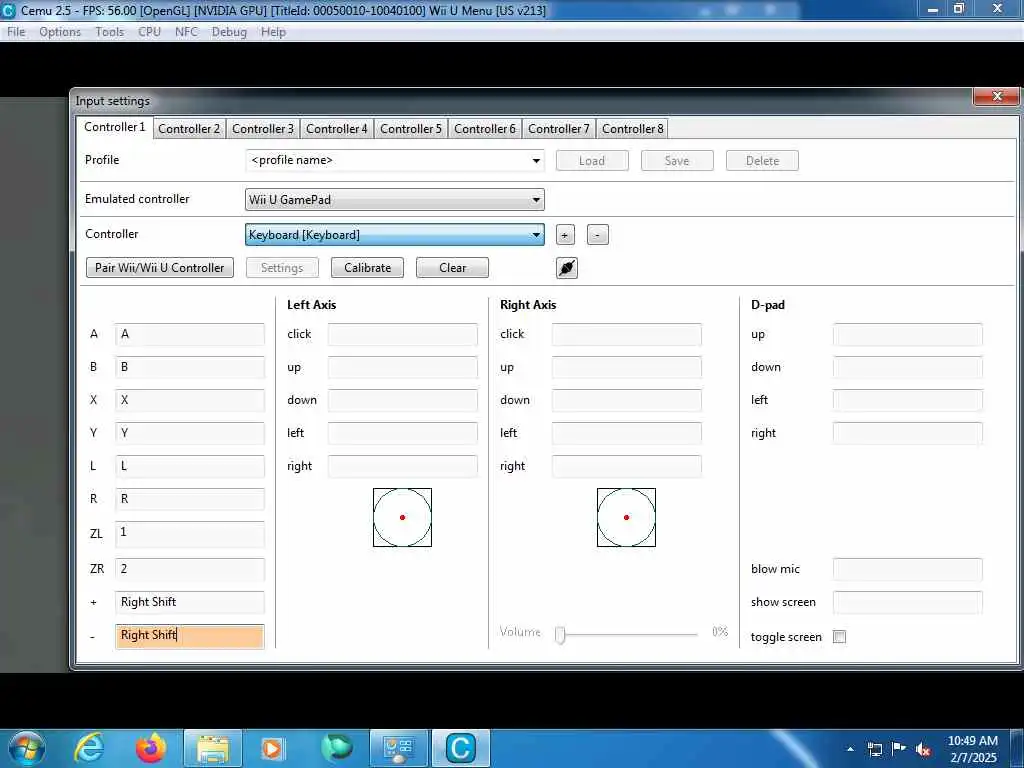Open Firefox from the taskbar
The height and width of the screenshot is (768, 1024).
[x=151, y=748]
